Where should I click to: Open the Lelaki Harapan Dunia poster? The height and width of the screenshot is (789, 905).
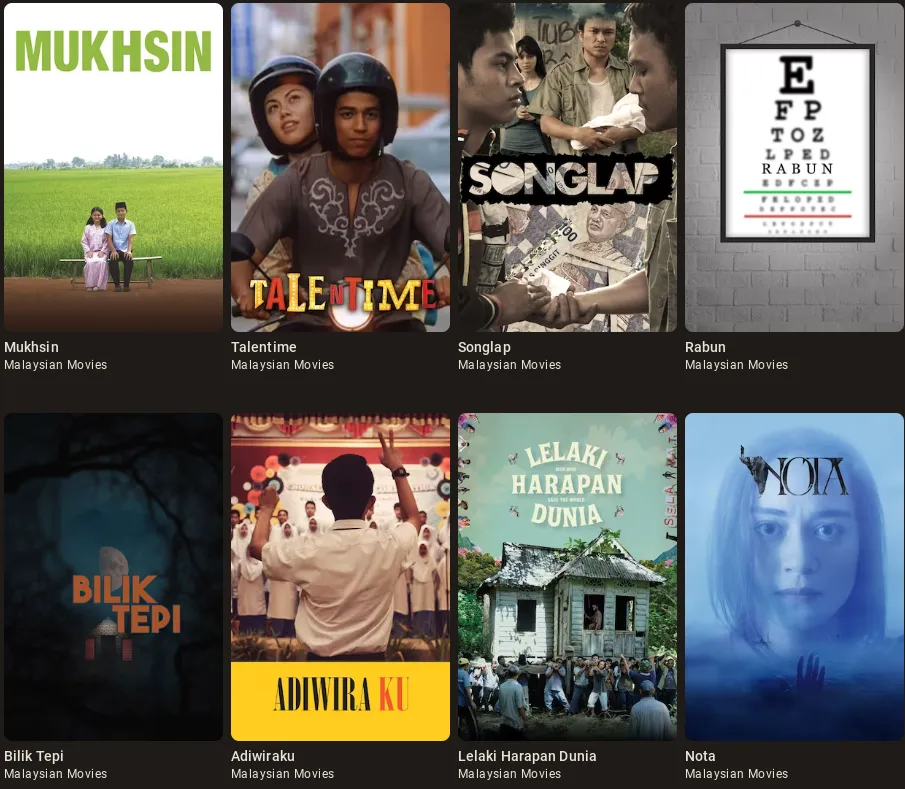(567, 577)
